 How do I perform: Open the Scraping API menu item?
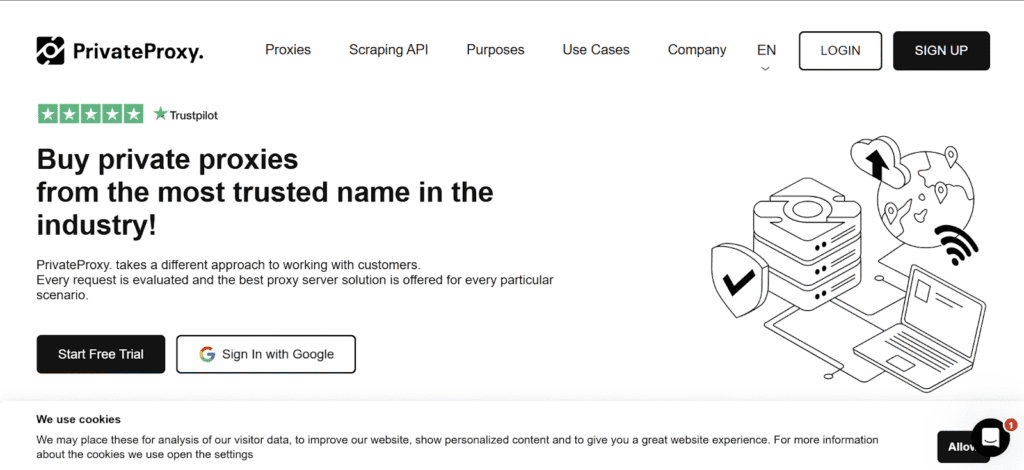pos(388,50)
